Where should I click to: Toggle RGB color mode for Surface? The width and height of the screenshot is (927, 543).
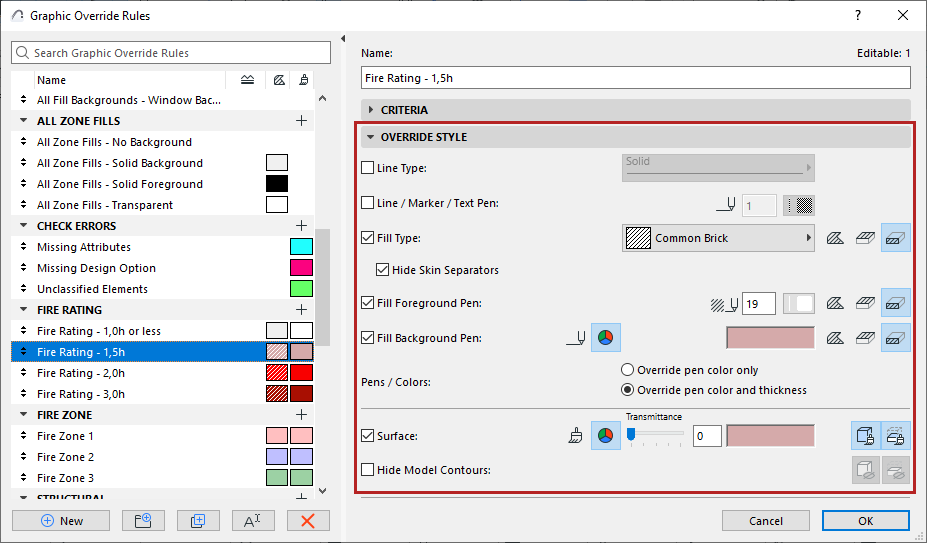tap(606, 436)
